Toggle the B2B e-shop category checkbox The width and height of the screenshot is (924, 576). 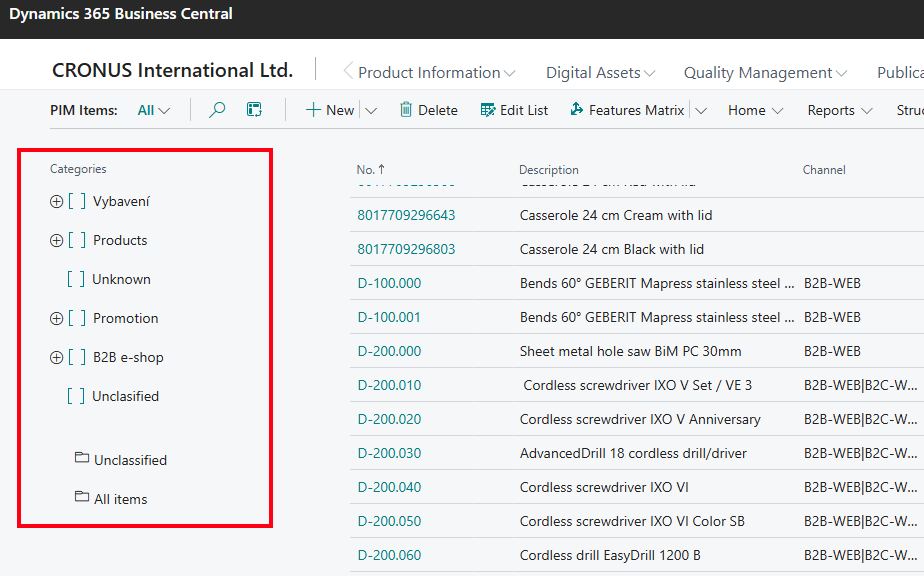77,358
